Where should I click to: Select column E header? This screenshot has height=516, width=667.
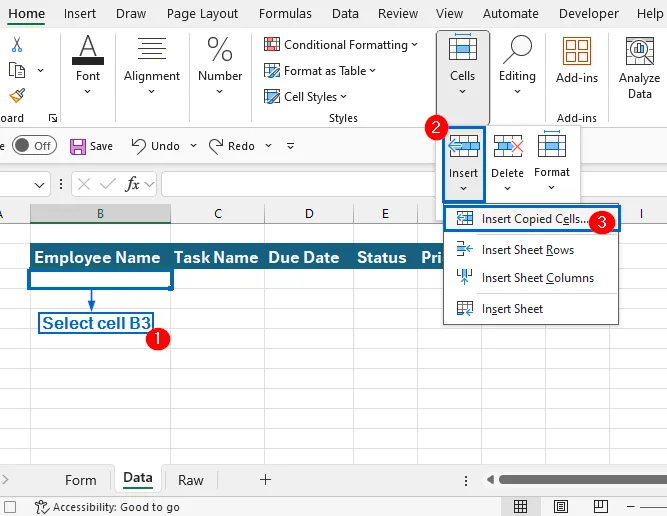click(x=385, y=214)
